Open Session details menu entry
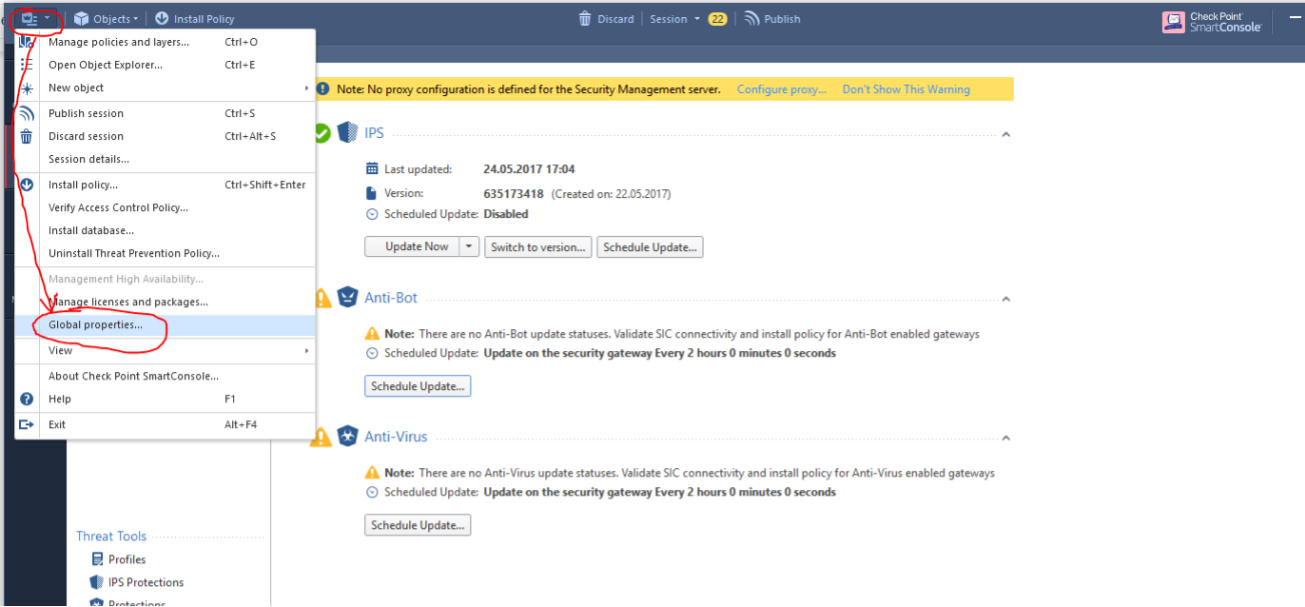The height and width of the screenshot is (607, 1305). click(x=165, y=159)
